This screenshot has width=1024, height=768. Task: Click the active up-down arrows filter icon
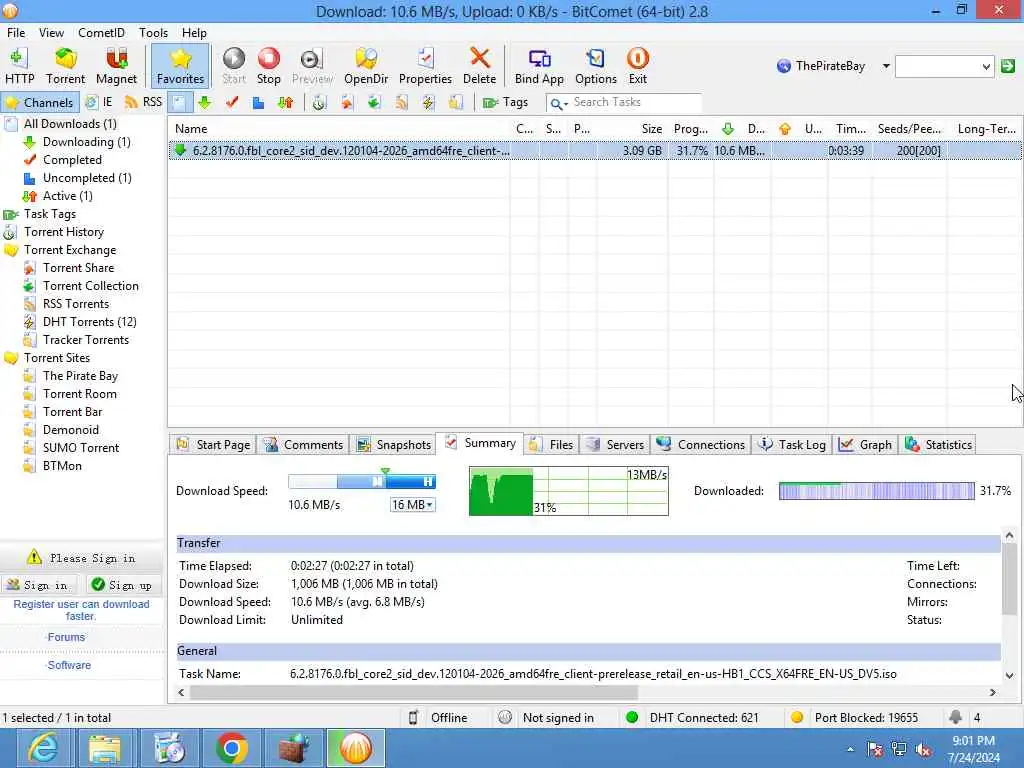pyautogui.click(x=285, y=103)
